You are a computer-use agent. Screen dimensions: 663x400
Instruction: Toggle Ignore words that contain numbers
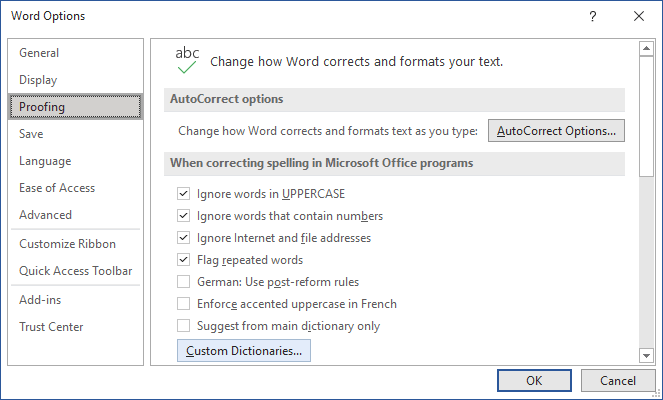coord(183,216)
